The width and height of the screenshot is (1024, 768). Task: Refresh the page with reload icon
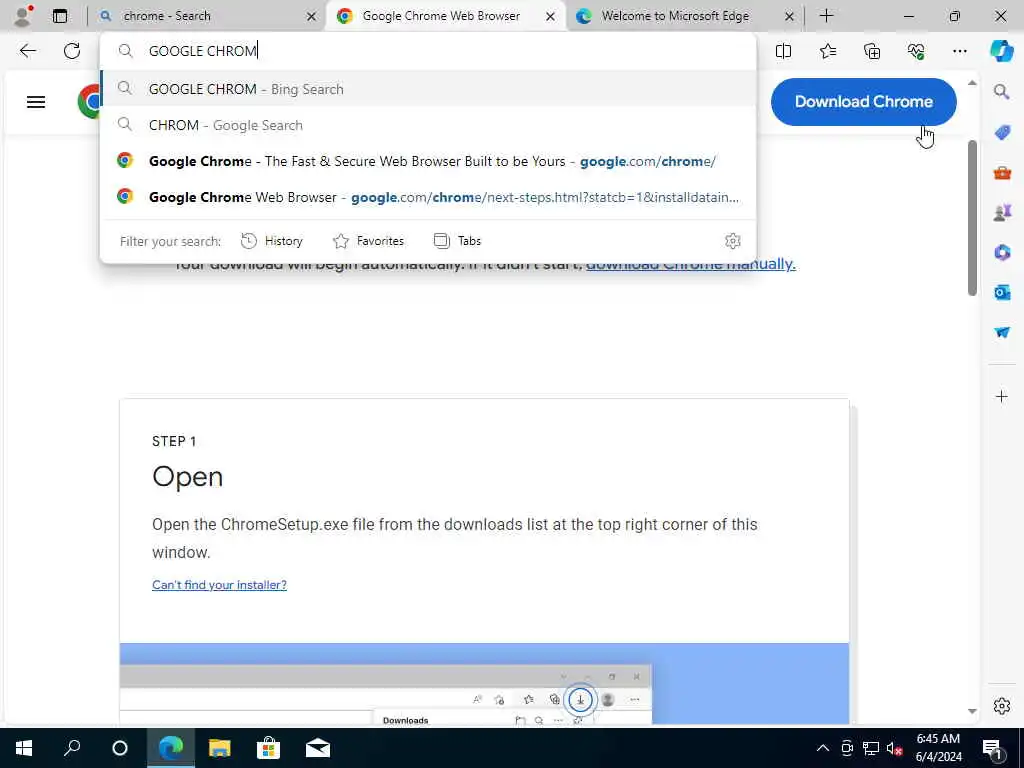[x=72, y=51]
